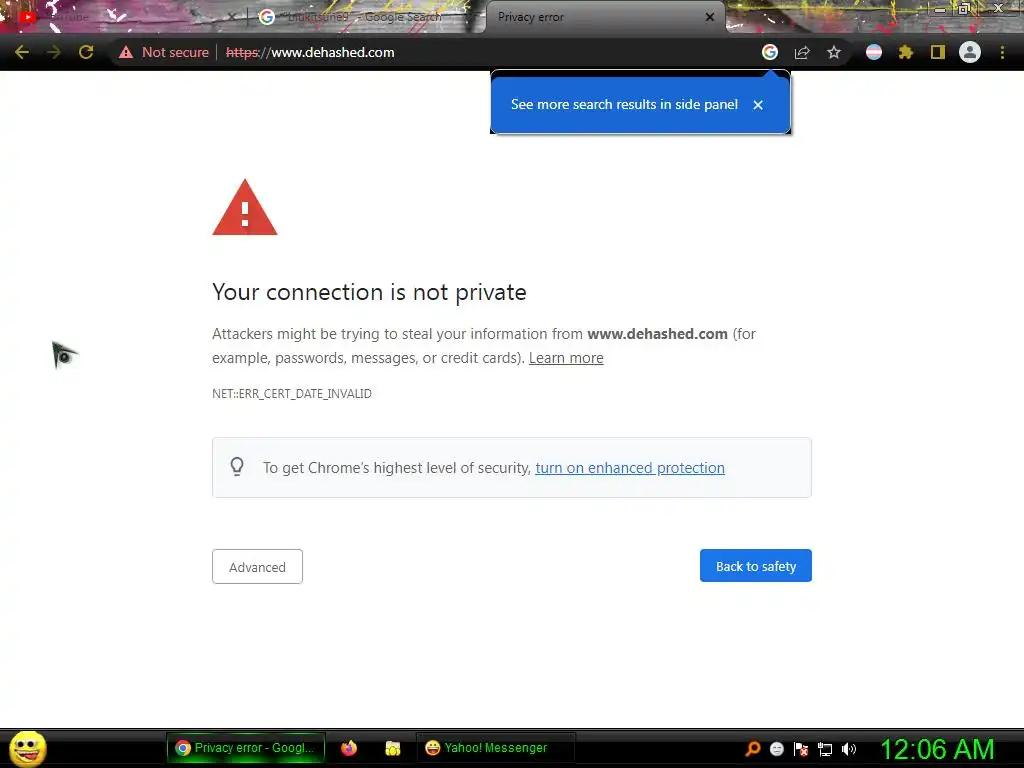
Task: Open the volume speaker tray icon
Action: pyautogui.click(x=848, y=749)
